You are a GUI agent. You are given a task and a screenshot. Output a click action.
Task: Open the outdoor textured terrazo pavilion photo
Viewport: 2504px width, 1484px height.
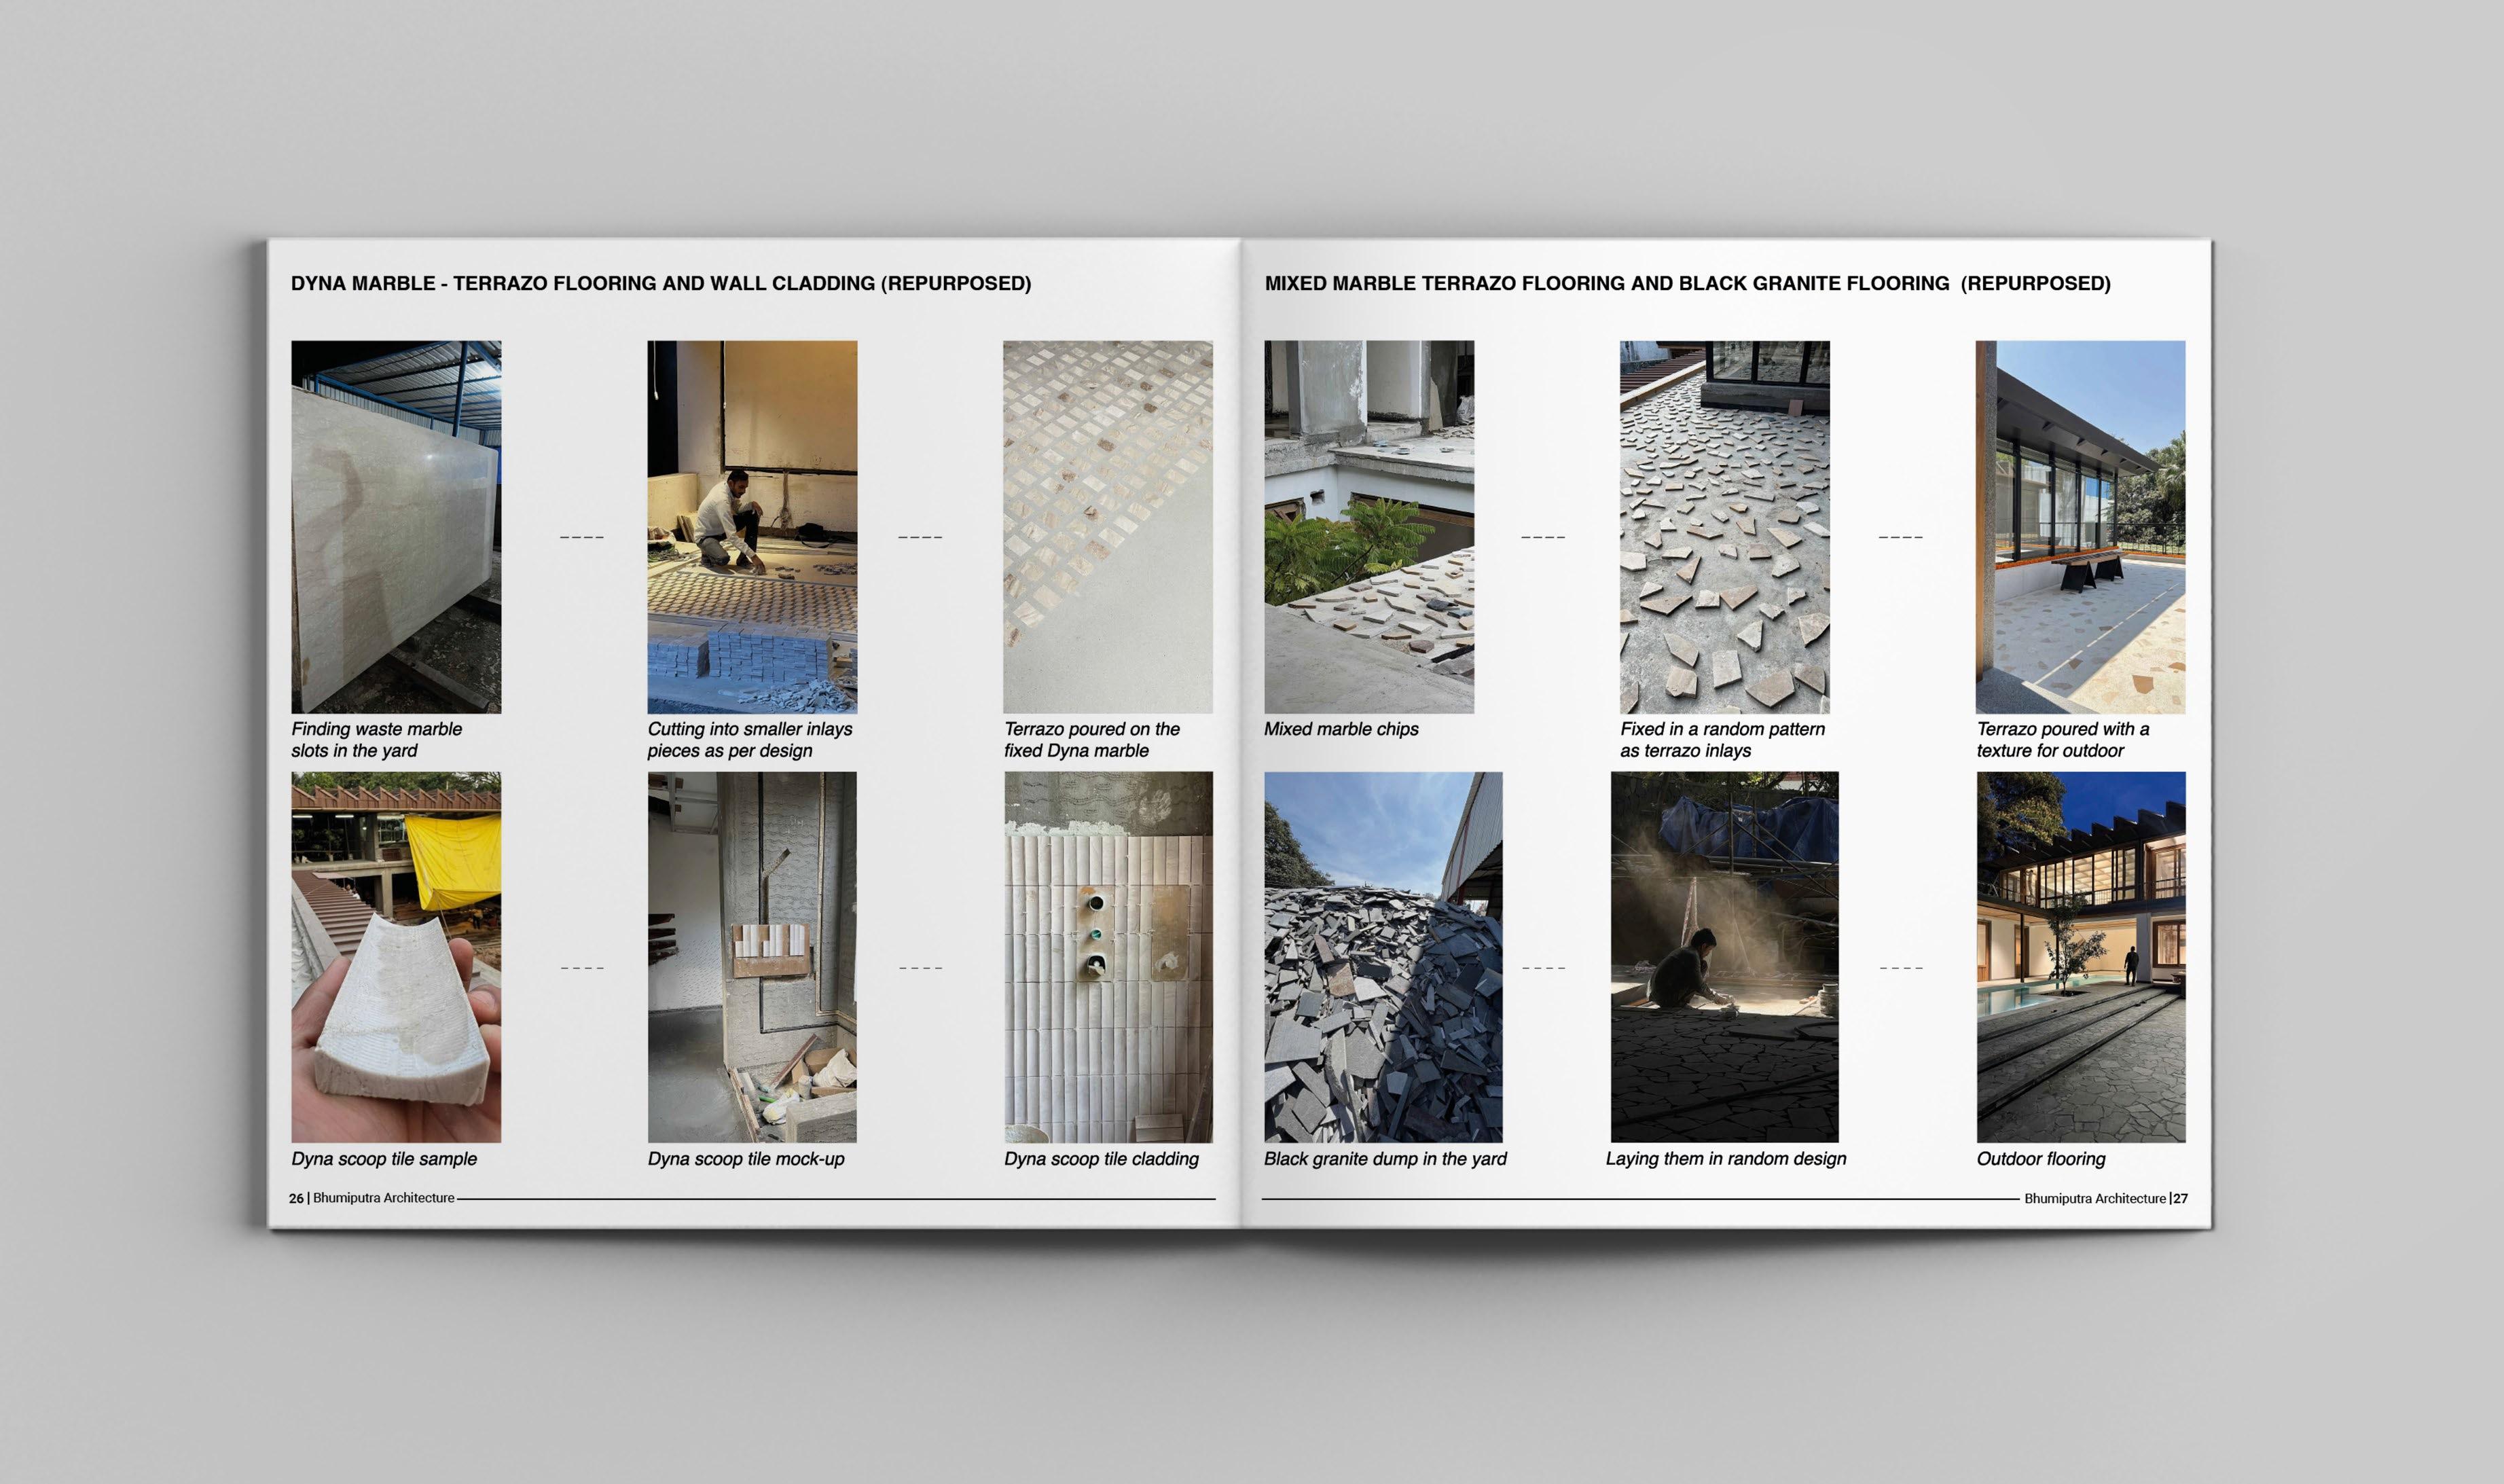point(2080,526)
